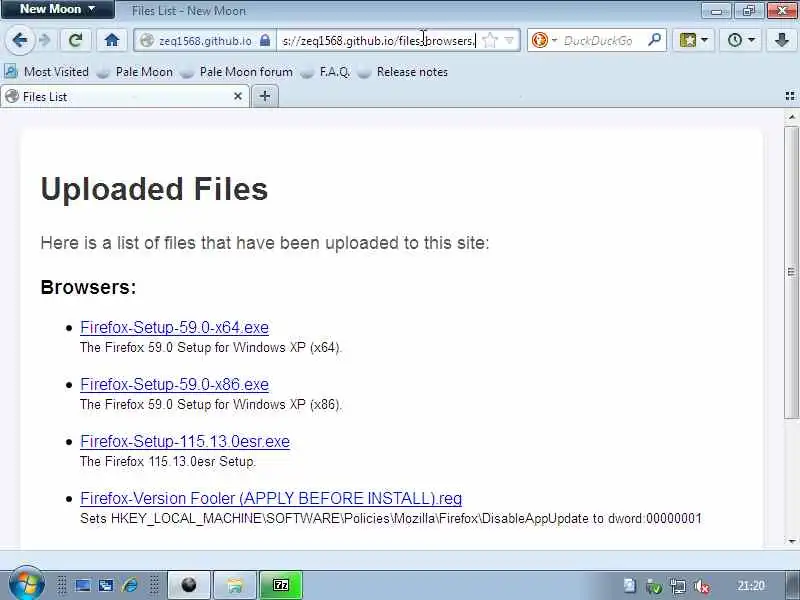This screenshot has height=600, width=800.
Task: Click the Switch between windows taskbar icon
Action: coord(106,585)
